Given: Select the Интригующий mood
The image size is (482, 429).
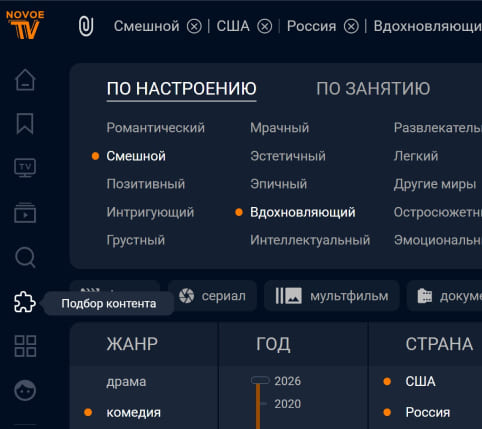Looking at the screenshot, I should tap(150, 212).
